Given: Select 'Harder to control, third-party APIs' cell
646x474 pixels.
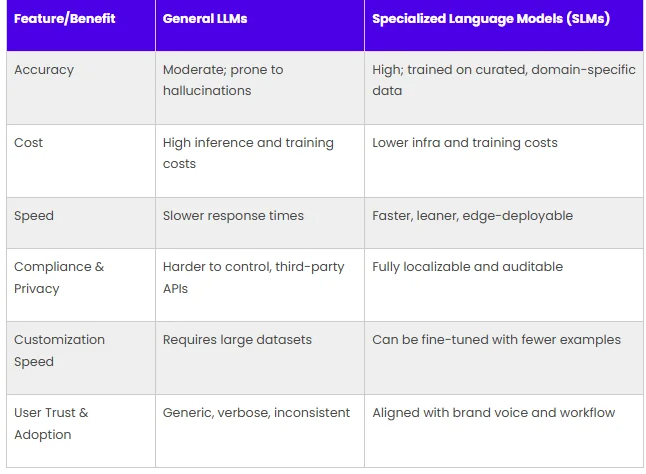Looking at the screenshot, I should point(253,278).
